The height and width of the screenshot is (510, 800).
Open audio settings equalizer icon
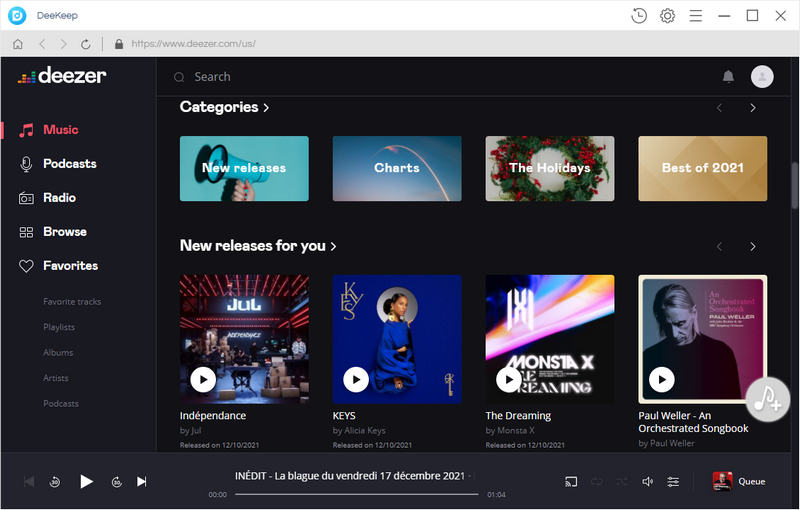coord(673,481)
